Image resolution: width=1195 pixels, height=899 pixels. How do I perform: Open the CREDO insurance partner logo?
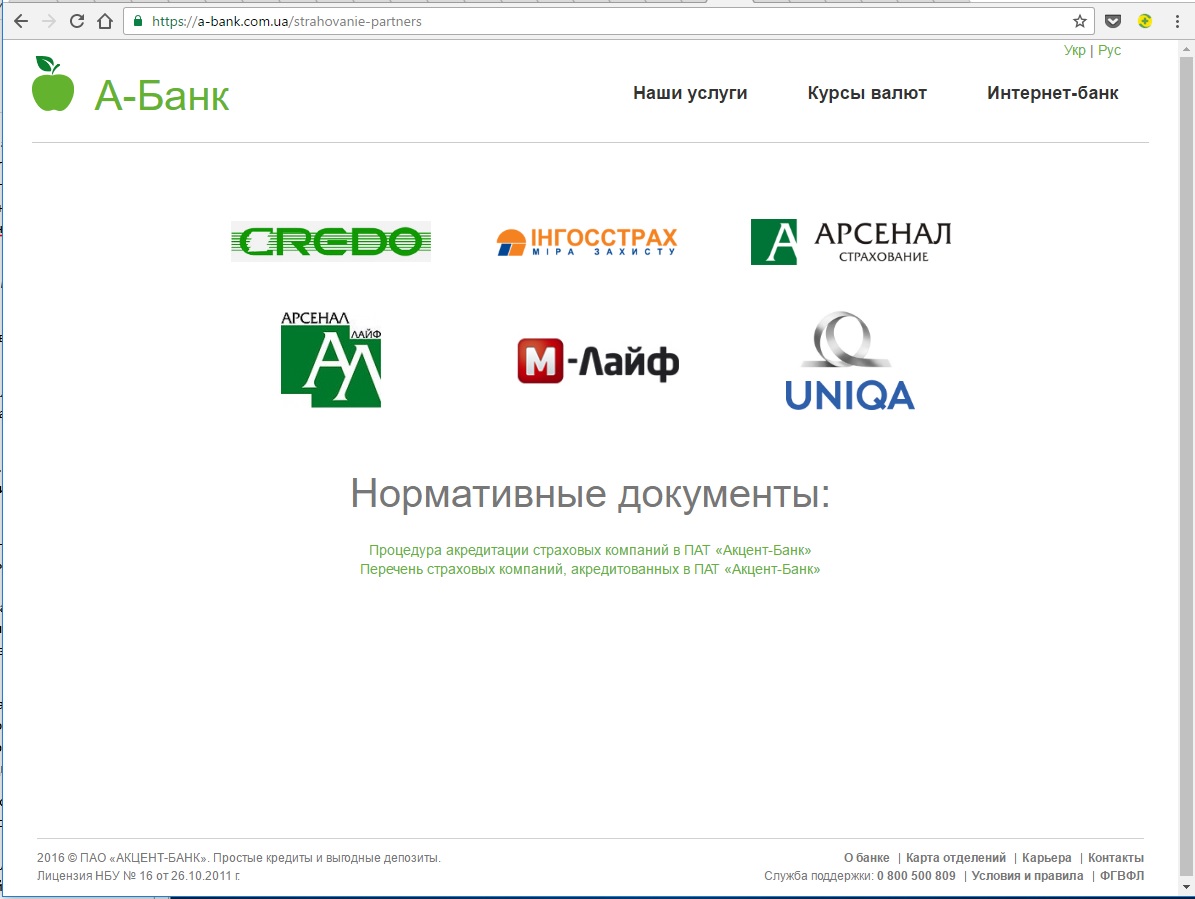[x=331, y=242]
